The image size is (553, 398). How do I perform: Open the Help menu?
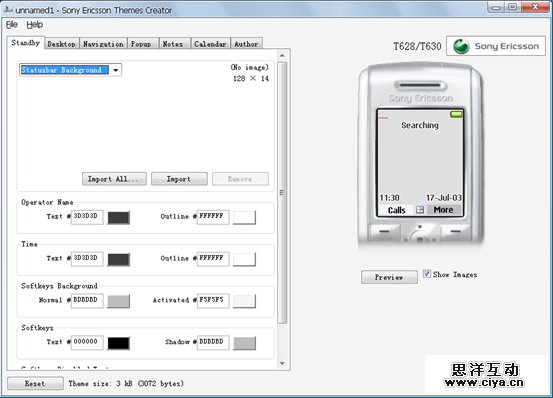pyautogui.click(x=35, y=24)
